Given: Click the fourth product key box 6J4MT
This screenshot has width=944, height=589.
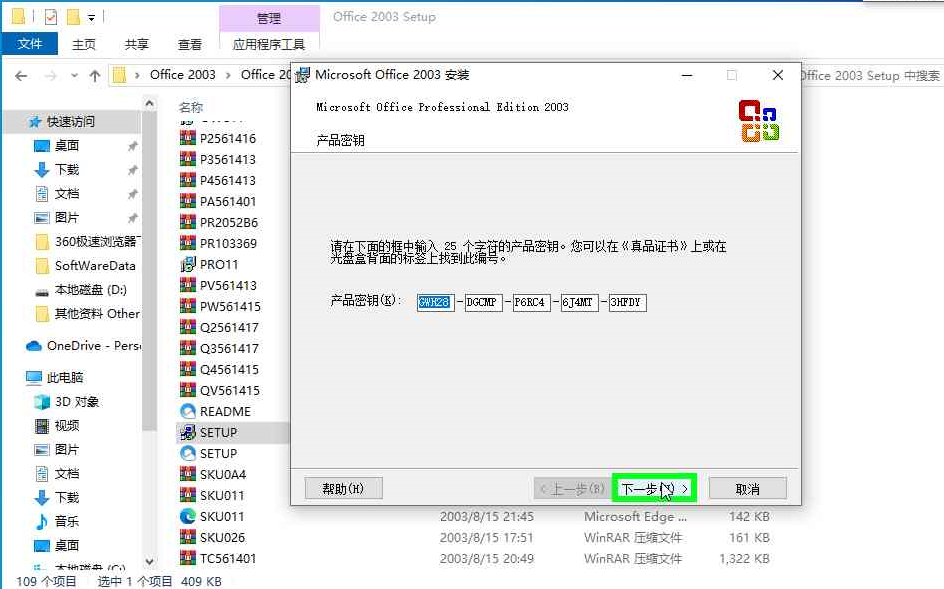Looking at the screenshot, I should 580,302.
